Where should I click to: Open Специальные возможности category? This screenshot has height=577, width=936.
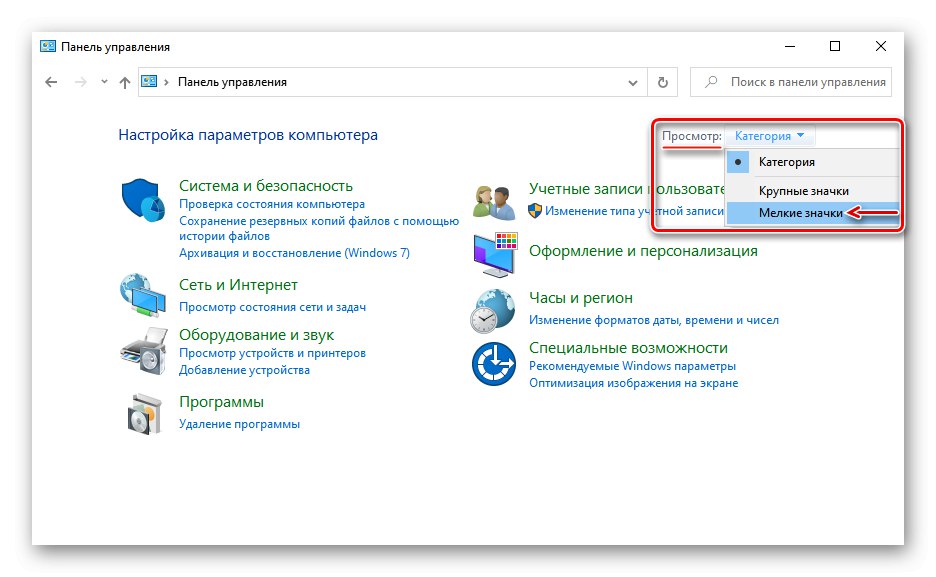click(628, 348)
